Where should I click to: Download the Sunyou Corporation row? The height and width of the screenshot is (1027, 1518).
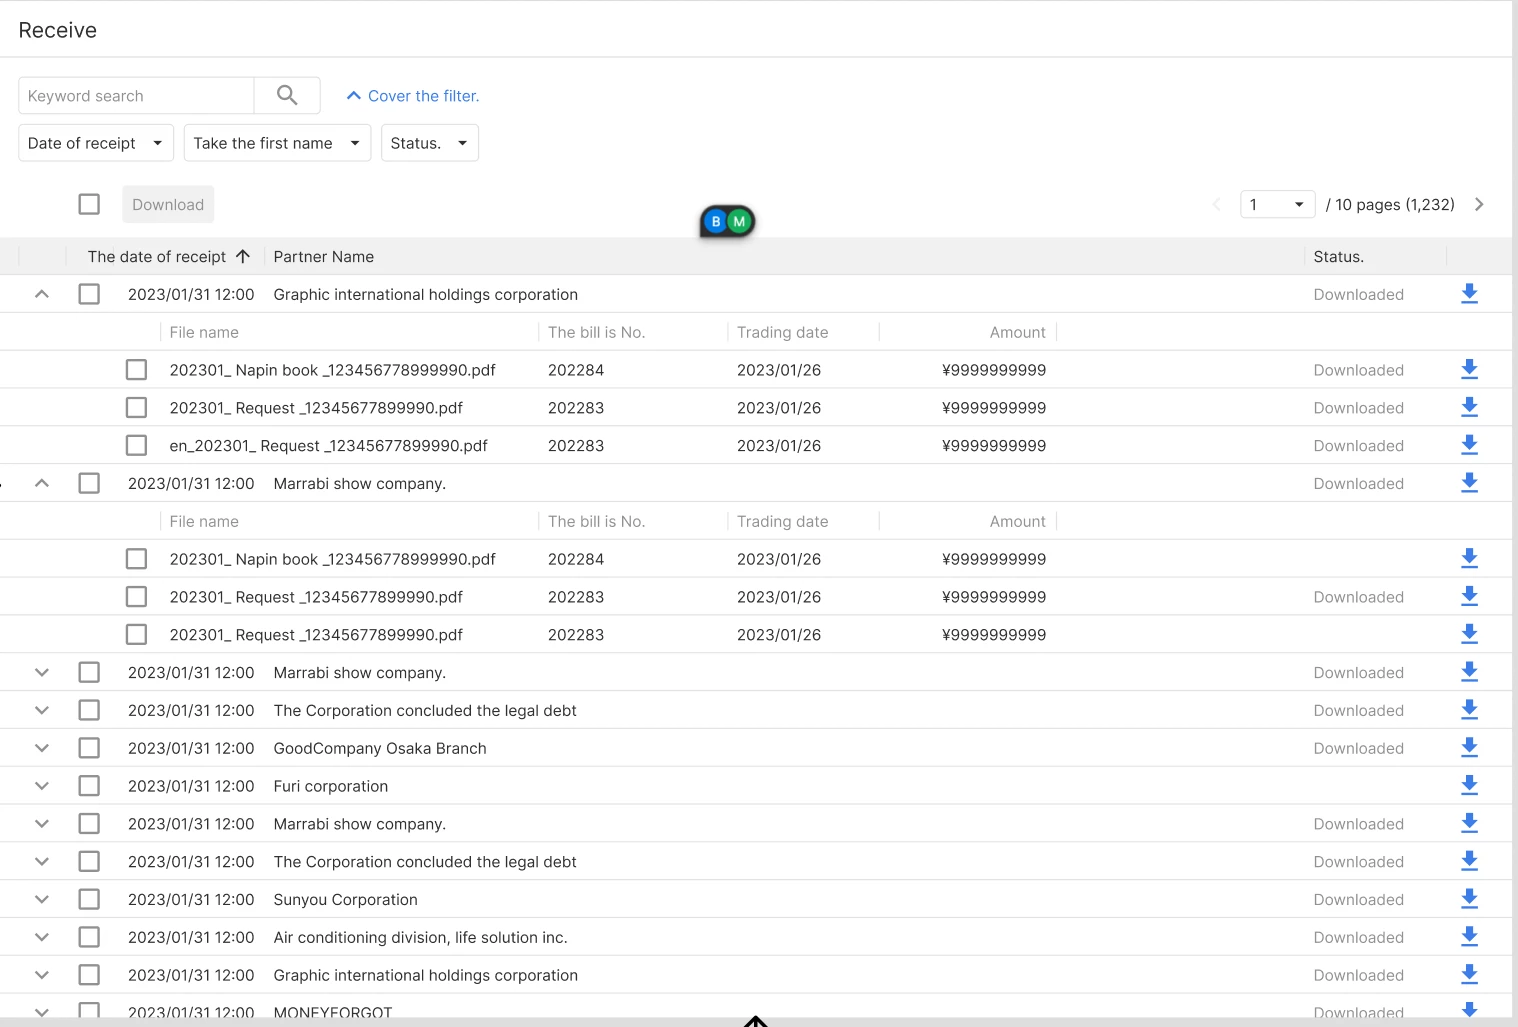pos(1469,898)
